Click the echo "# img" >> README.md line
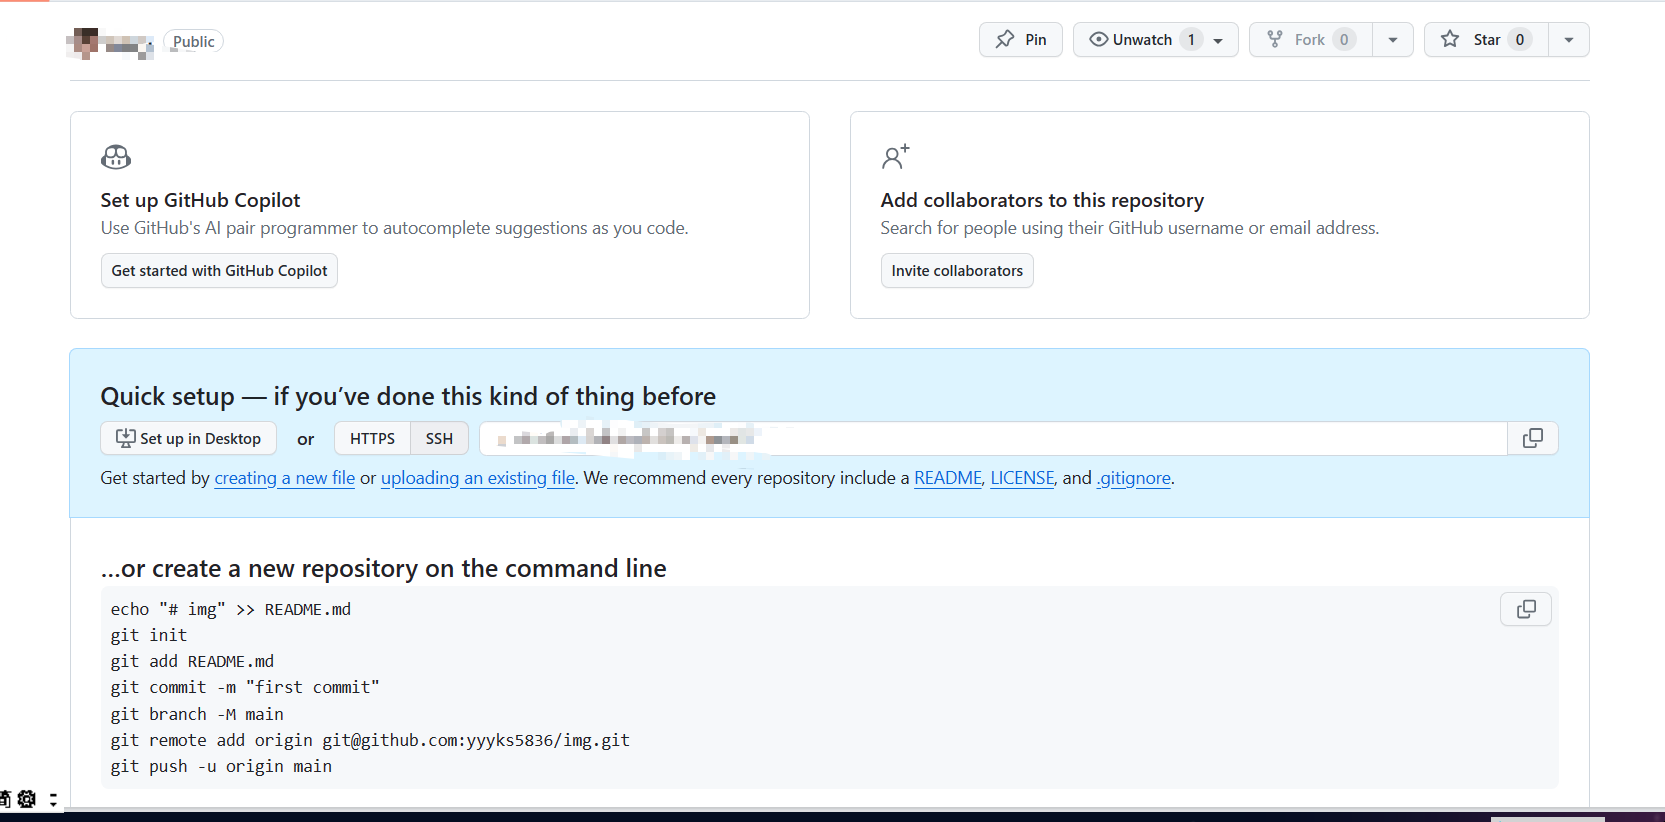The width and height of the screenshot is (1665, 822). (x=231, y=609)
